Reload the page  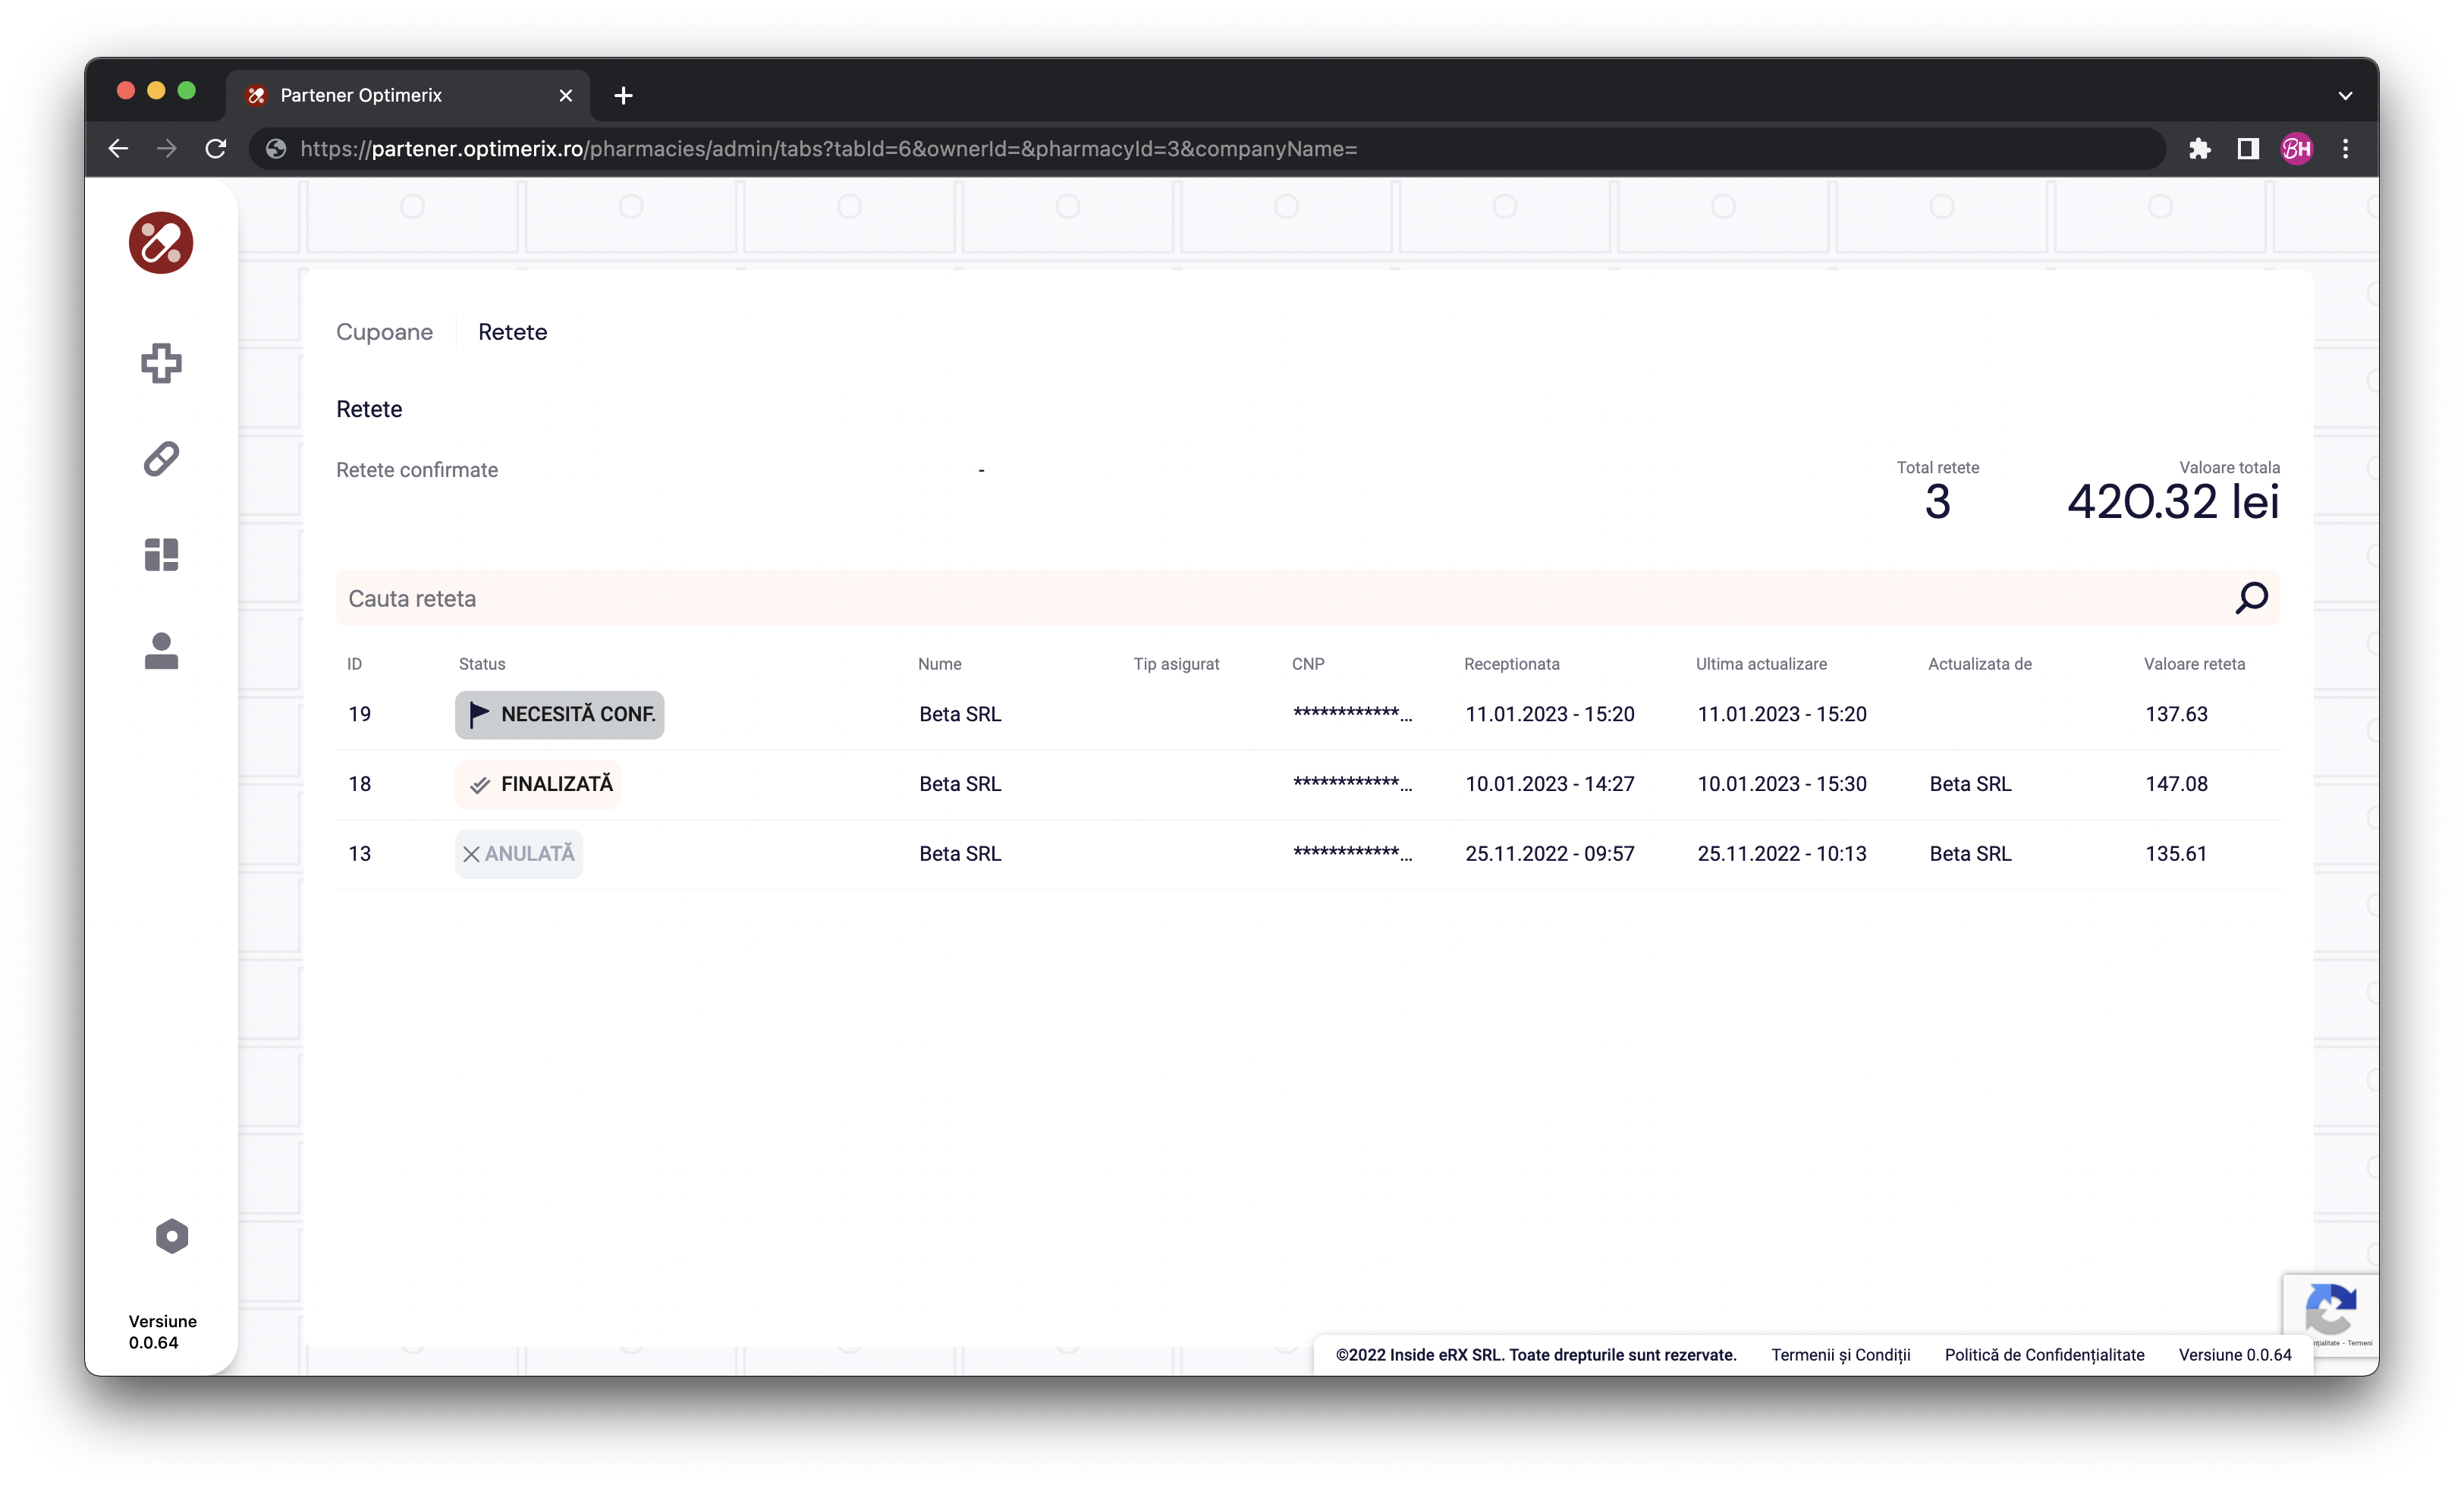[x=216, y=149]
